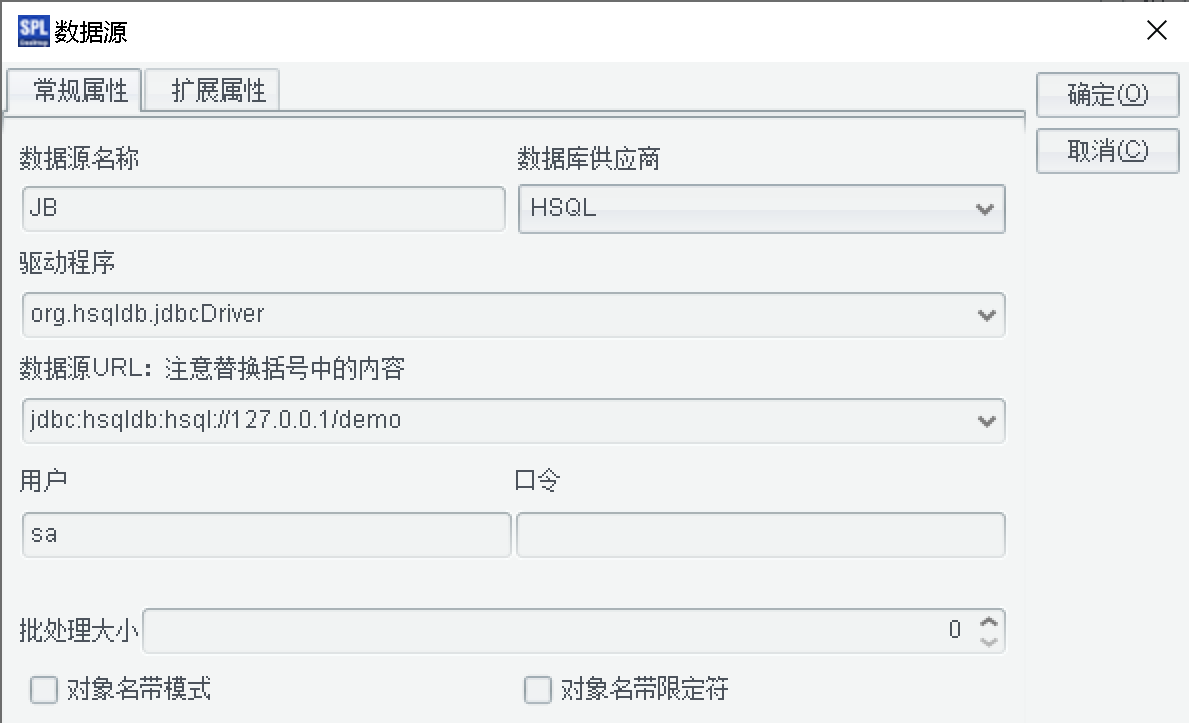Click the SPL application icon in title bar
The width and height of the screenshot is (1189, 723).
[33, 31]
